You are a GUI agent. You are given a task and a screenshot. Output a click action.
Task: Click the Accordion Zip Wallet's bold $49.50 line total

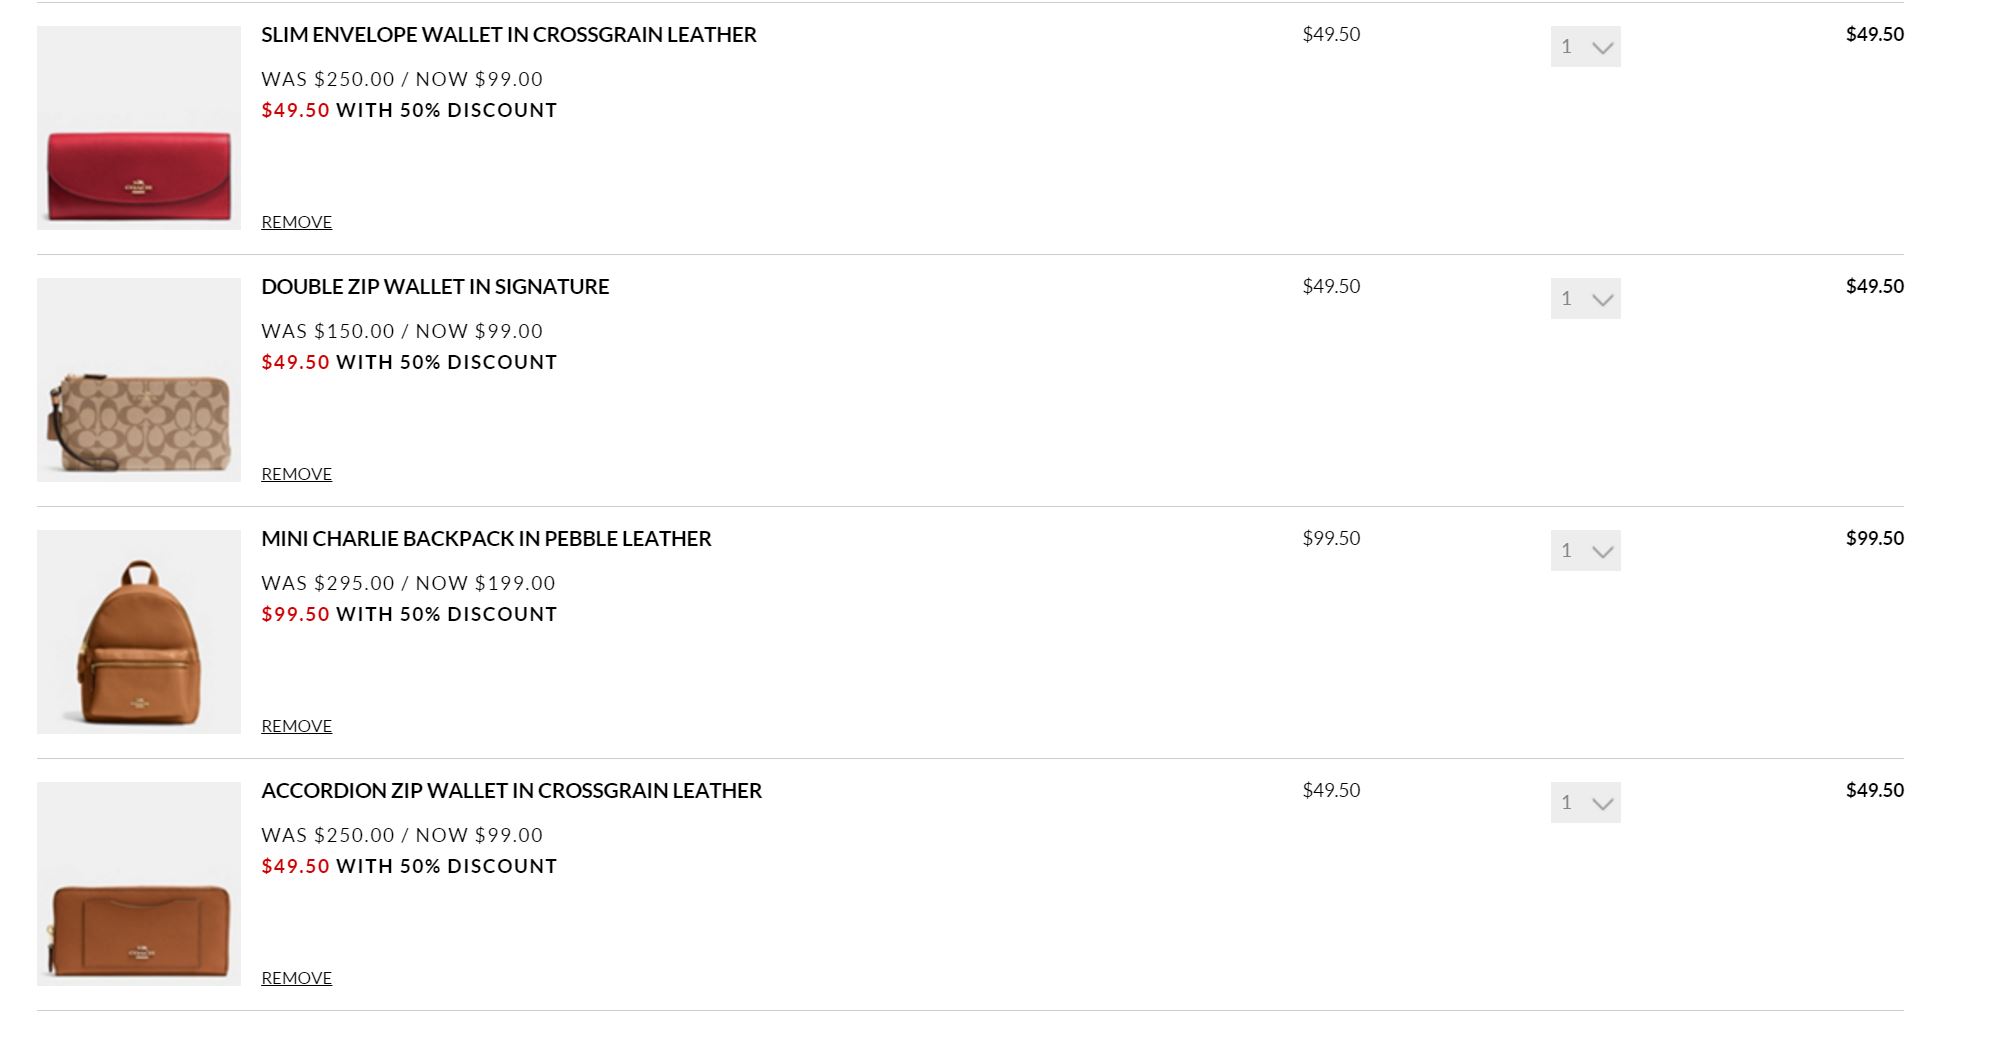click(1874, 790)
